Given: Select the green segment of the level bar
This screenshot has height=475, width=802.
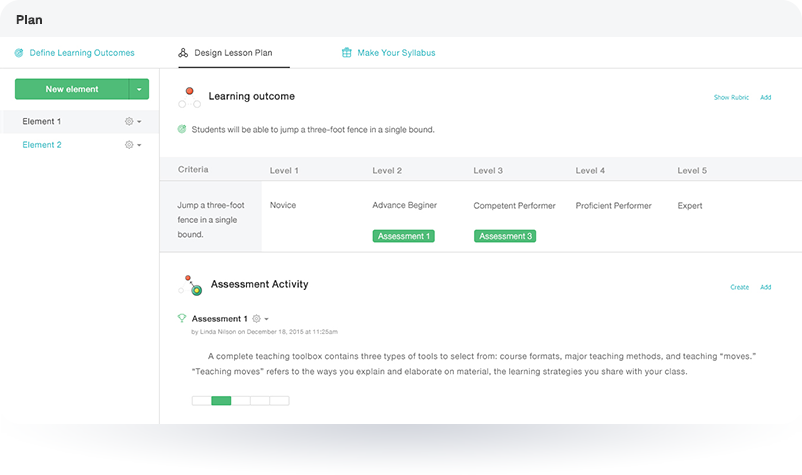Looking at the screenshot, I should point(221,400).
